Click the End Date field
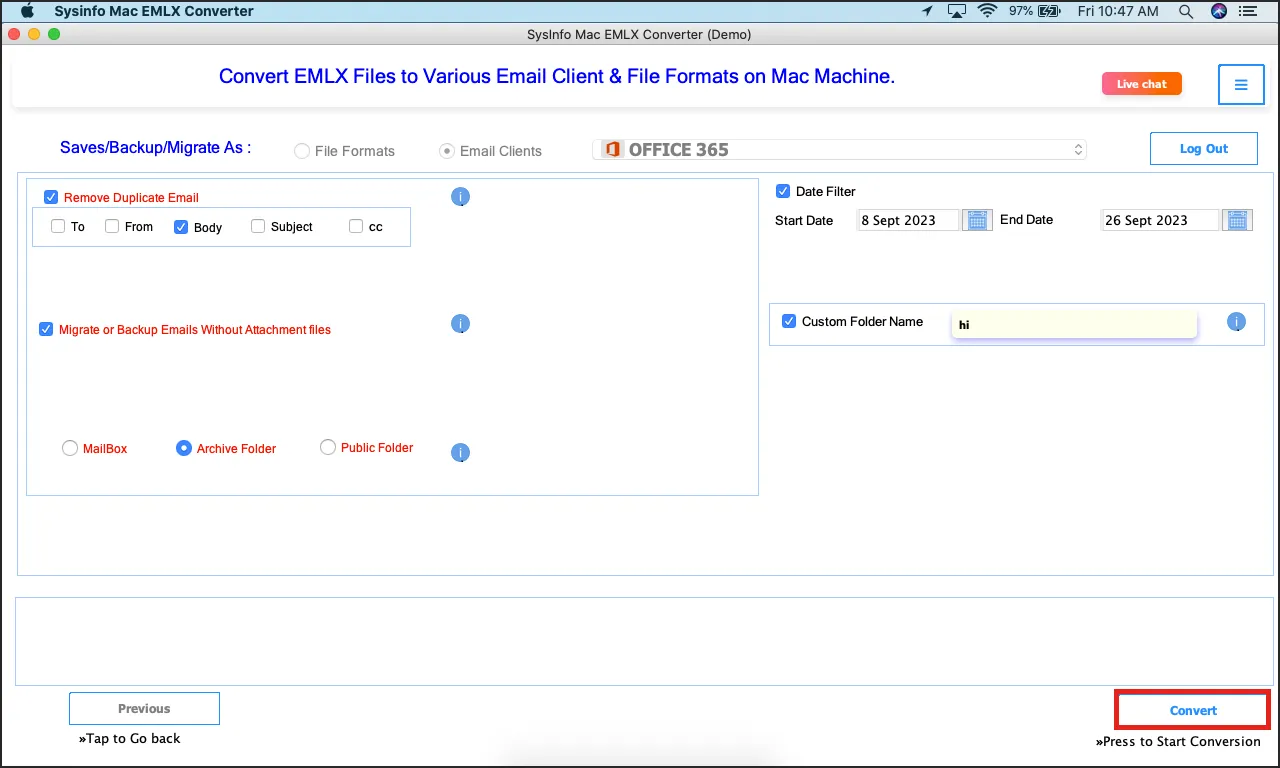The width and height of the screenshot is (1280, 768). [1160, 220]
